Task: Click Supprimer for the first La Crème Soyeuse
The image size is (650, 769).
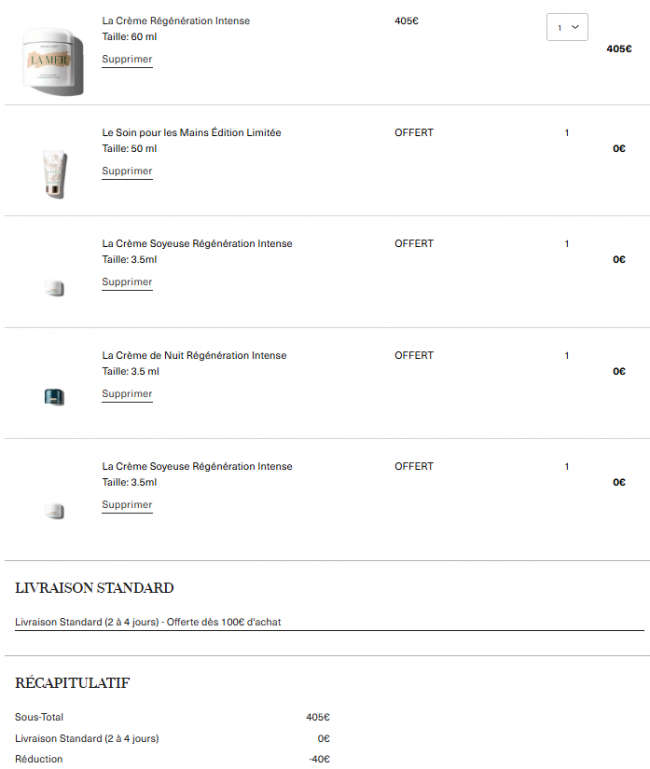Action: click(127, 282)
